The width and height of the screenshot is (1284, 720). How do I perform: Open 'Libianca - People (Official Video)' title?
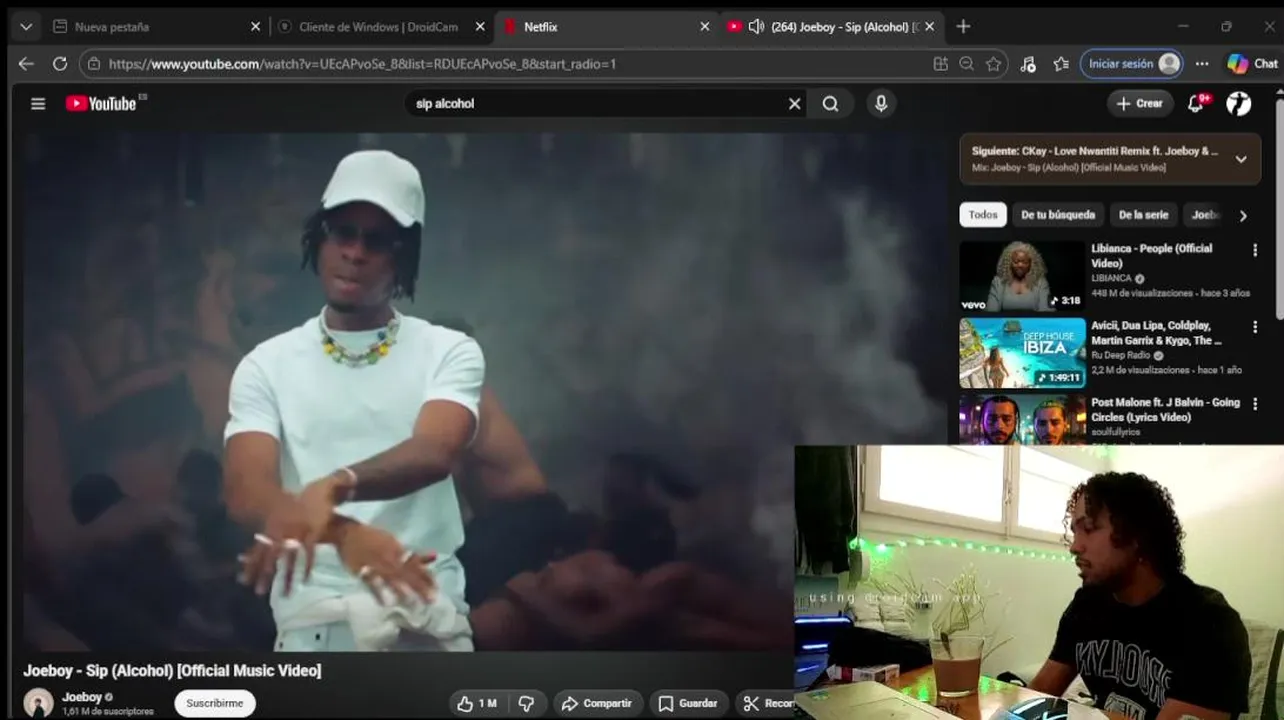click(x=1152, y=256)
